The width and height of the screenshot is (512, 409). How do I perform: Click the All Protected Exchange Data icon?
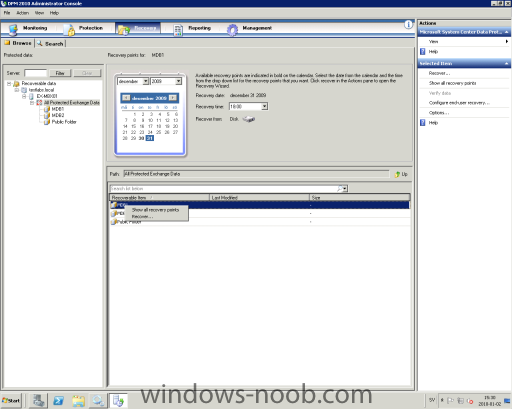[39, 103]
